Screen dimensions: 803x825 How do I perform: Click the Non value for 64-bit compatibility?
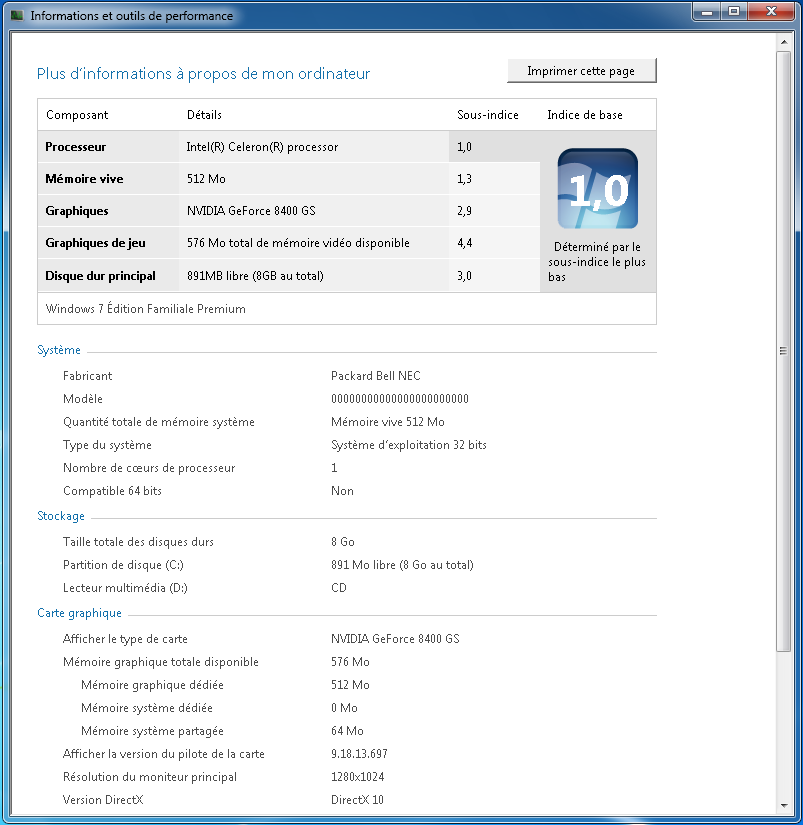tap(342, 491)
